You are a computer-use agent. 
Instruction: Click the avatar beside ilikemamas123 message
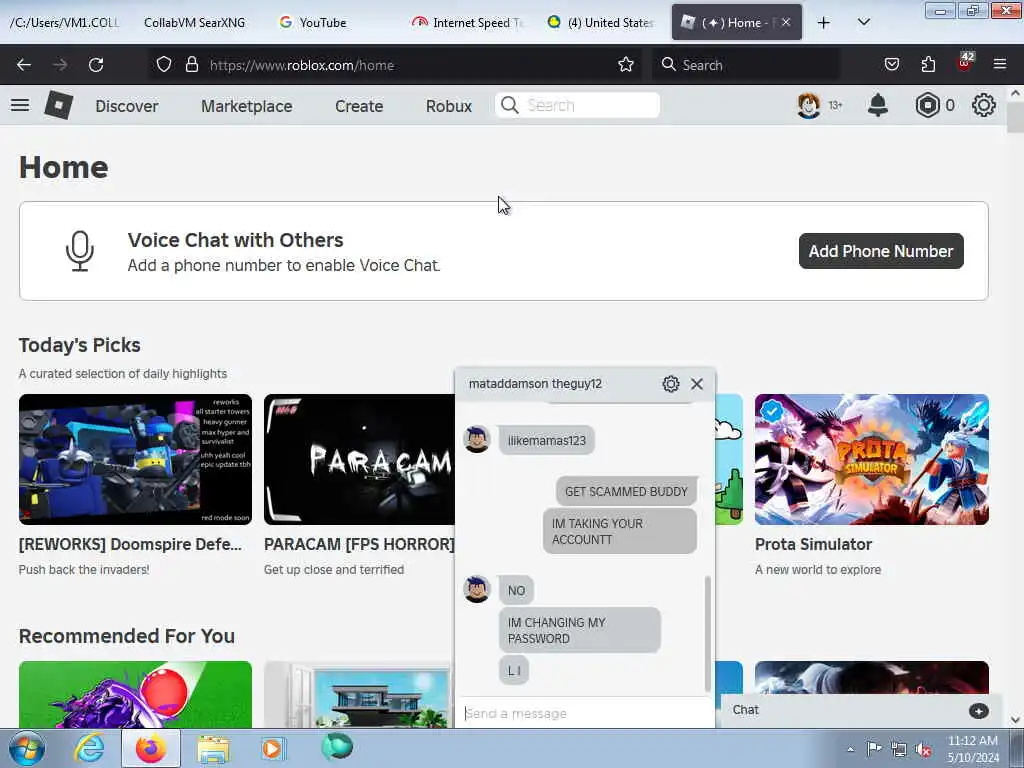tap(477, 439)
